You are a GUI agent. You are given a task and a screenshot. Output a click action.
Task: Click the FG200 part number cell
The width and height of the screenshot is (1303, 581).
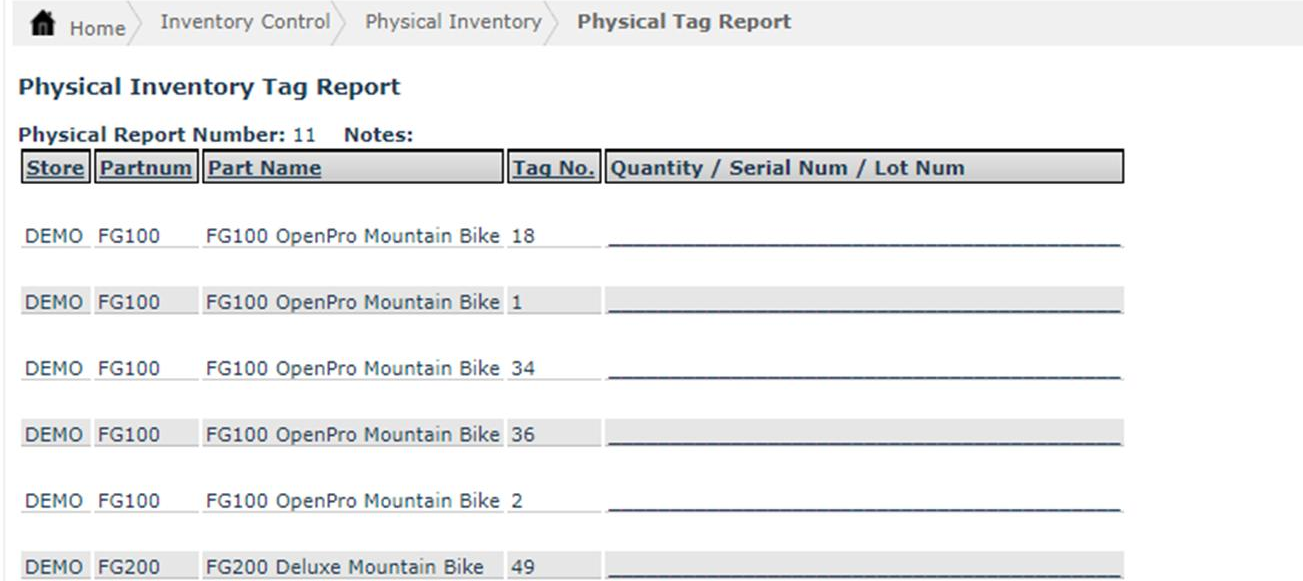tap(128, 567)
